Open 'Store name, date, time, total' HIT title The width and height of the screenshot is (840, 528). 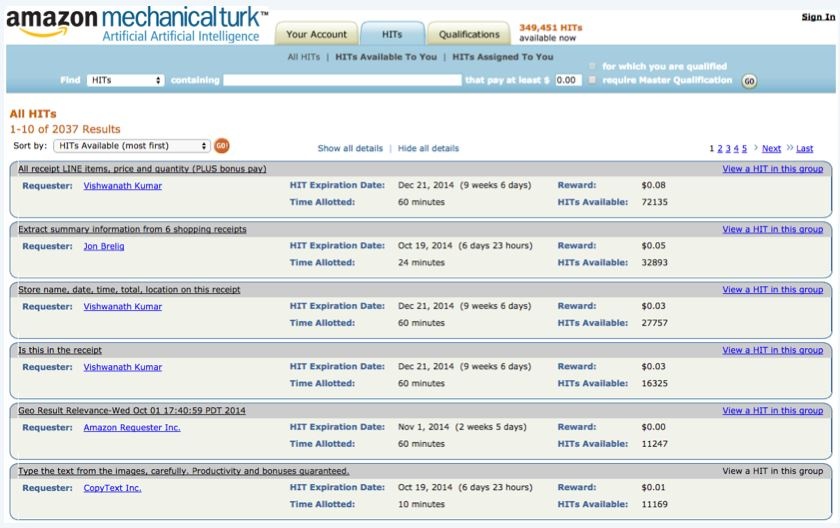click(129, 290)
